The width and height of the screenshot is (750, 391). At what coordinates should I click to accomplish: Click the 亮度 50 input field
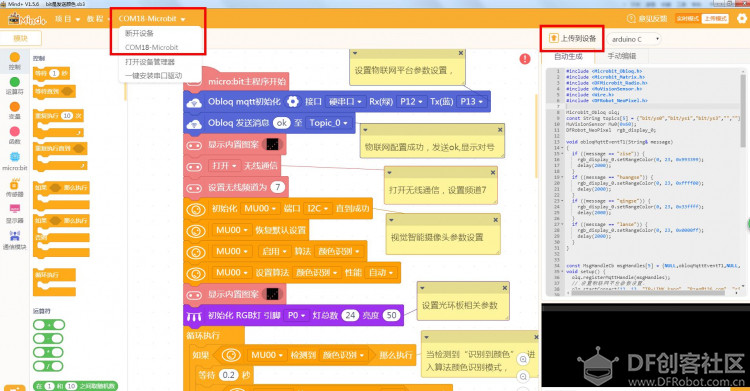point(391,315)
